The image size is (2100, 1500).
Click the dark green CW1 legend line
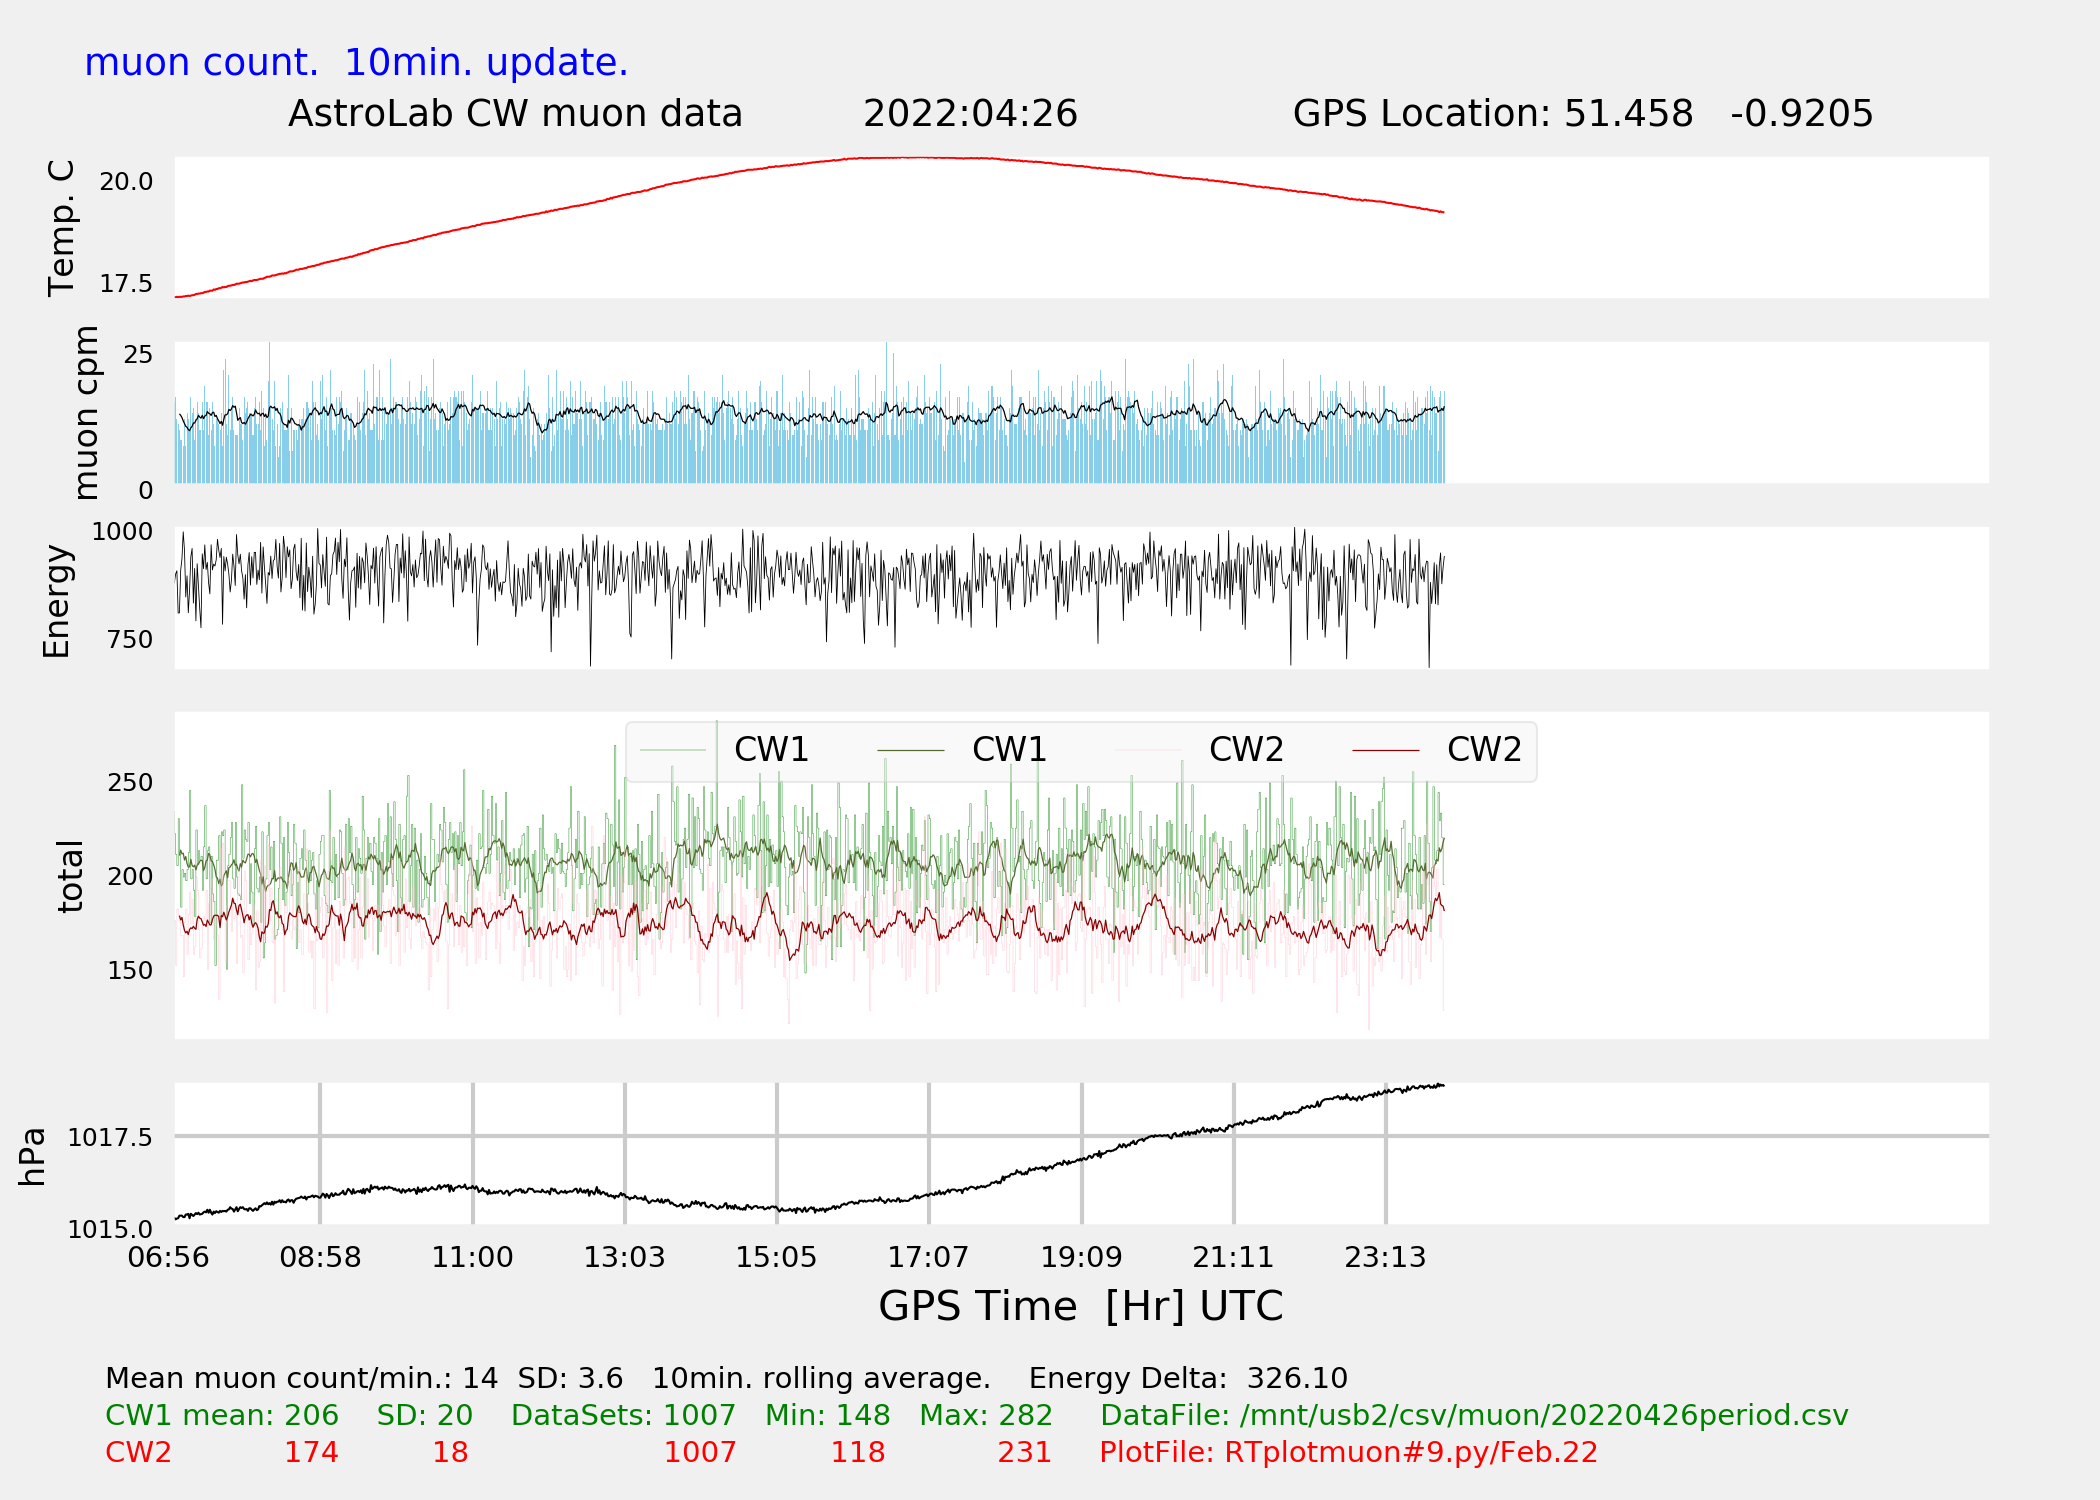pos(910,750)
